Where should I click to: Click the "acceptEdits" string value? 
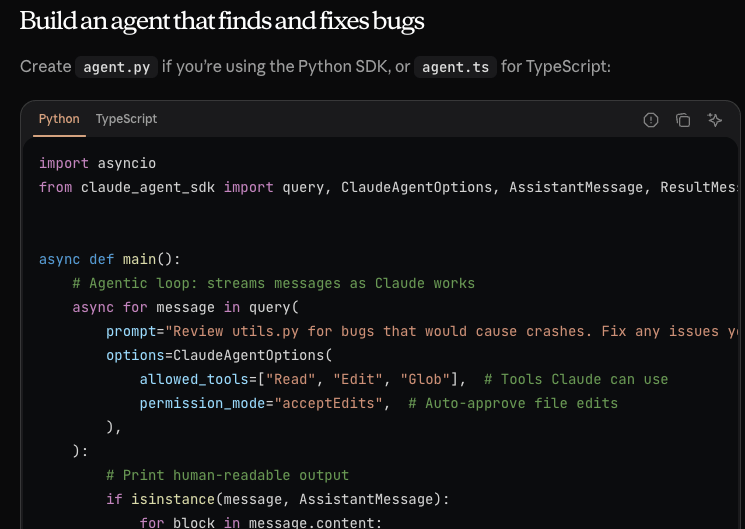(329, 404)
